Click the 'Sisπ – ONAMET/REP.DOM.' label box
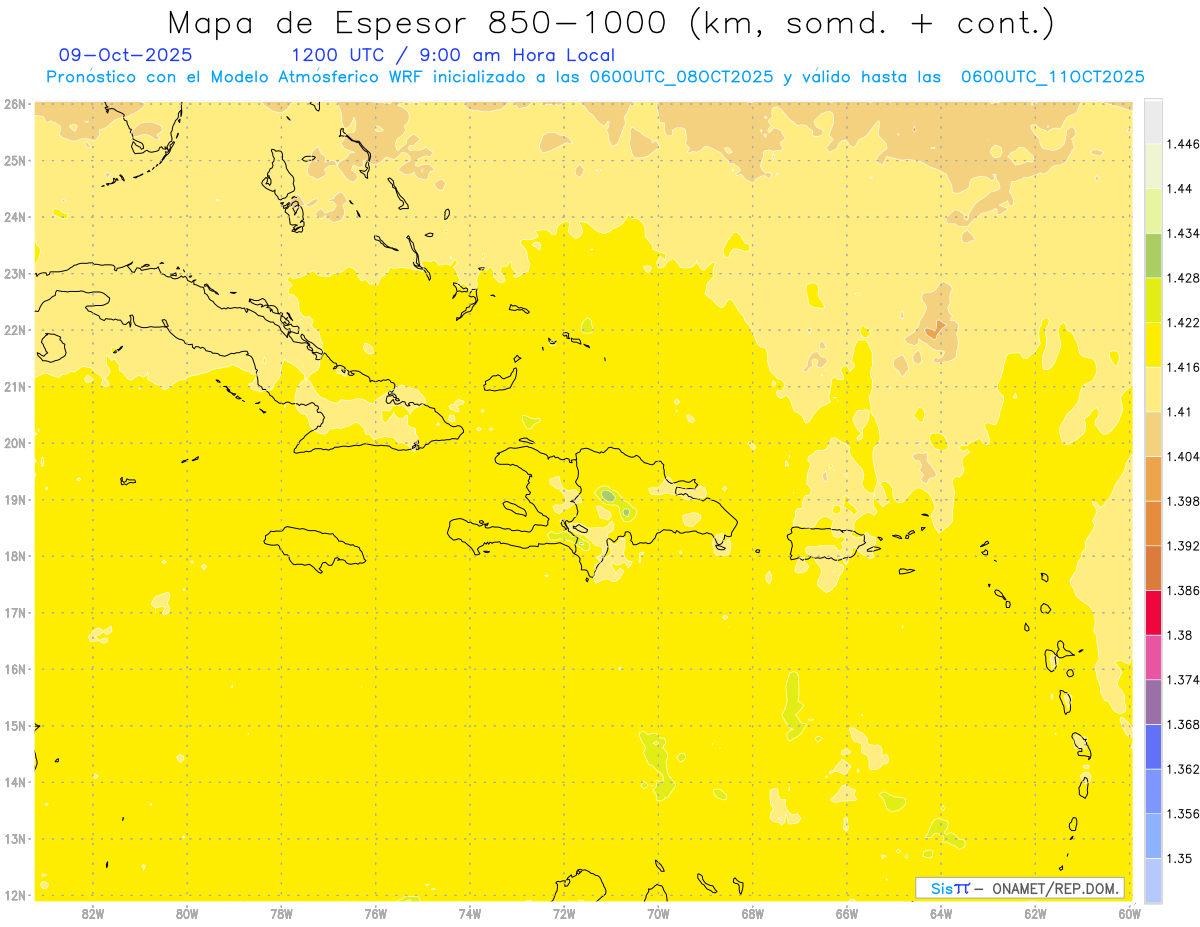 pos(1021,888)
